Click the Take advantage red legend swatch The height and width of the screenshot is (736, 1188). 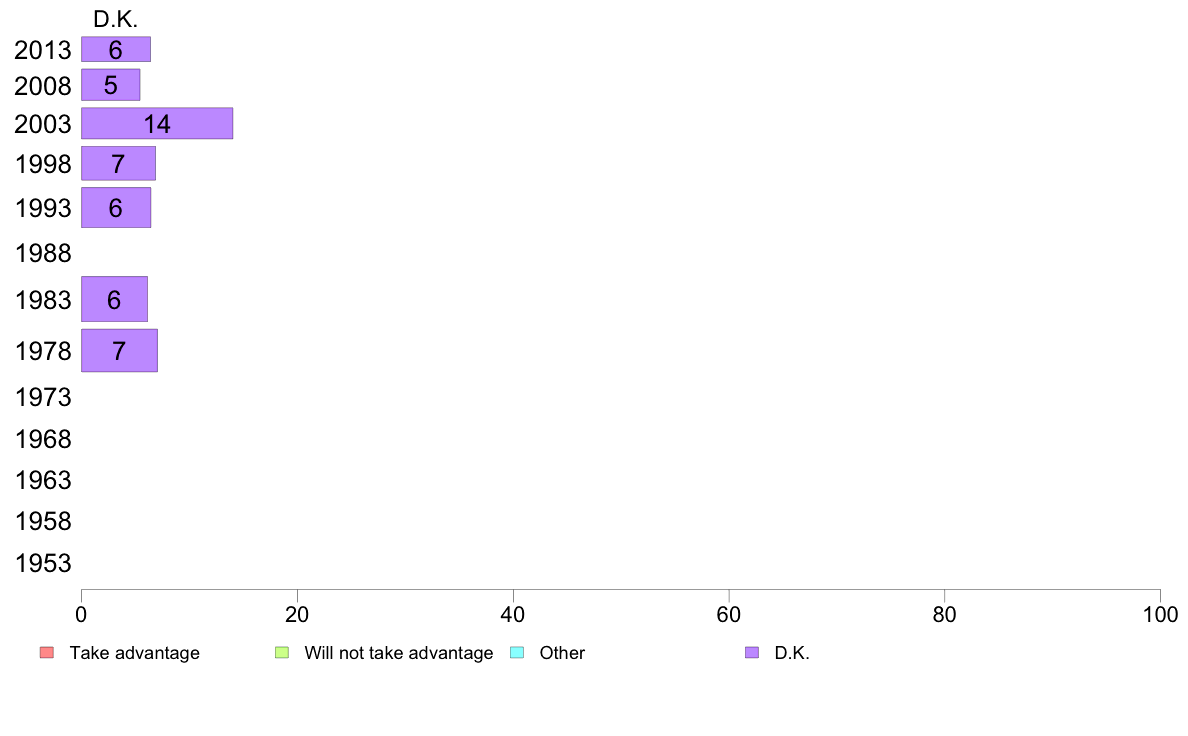47,653
